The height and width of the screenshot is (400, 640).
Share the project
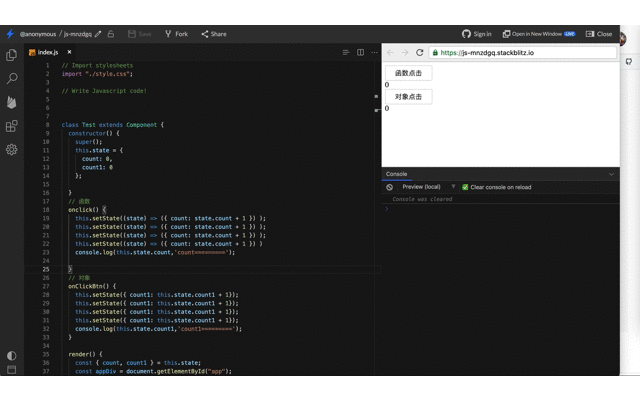coord(214,34)
